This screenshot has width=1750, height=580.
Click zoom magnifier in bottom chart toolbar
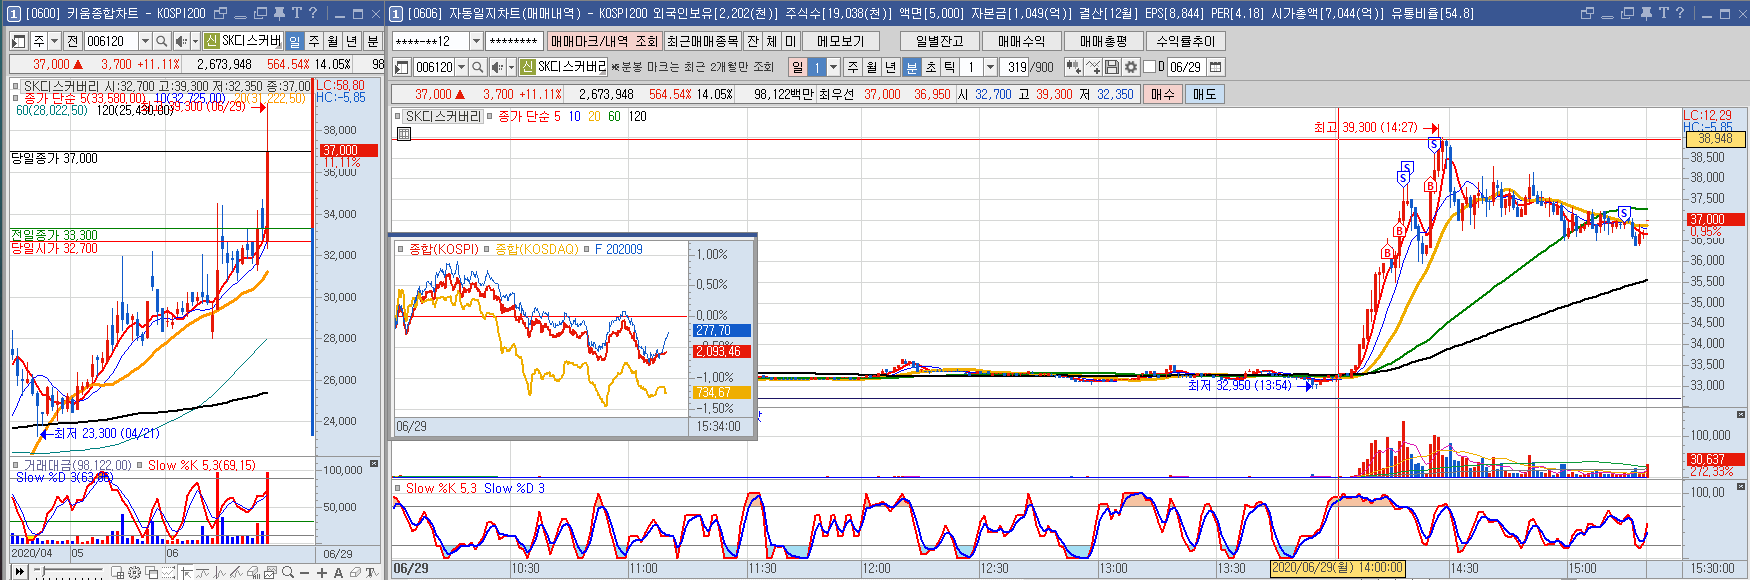point(288,572)
